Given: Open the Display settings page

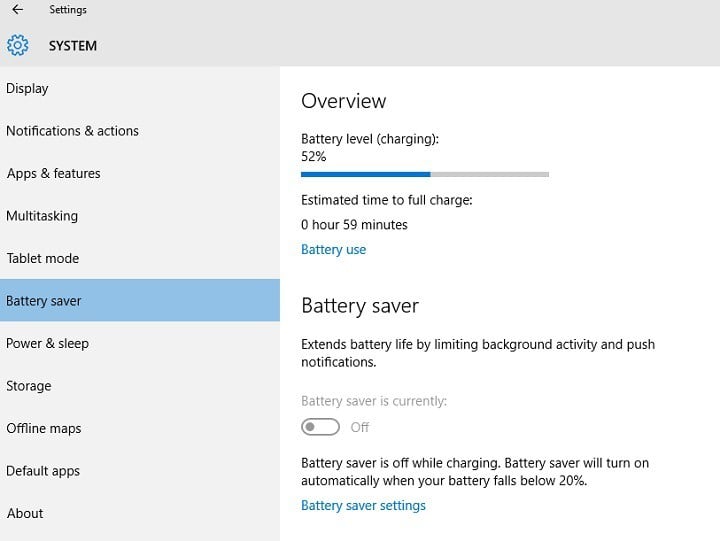Looking at the screenshot, I should tap(140, 88).
